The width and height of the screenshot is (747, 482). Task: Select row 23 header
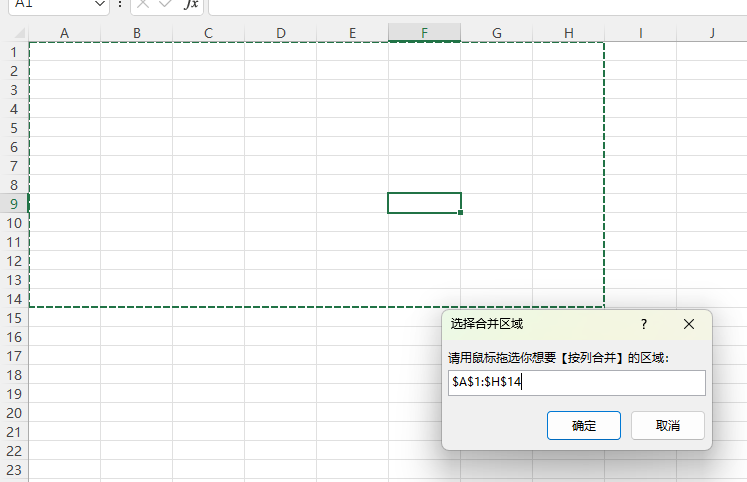coord(14,470)
